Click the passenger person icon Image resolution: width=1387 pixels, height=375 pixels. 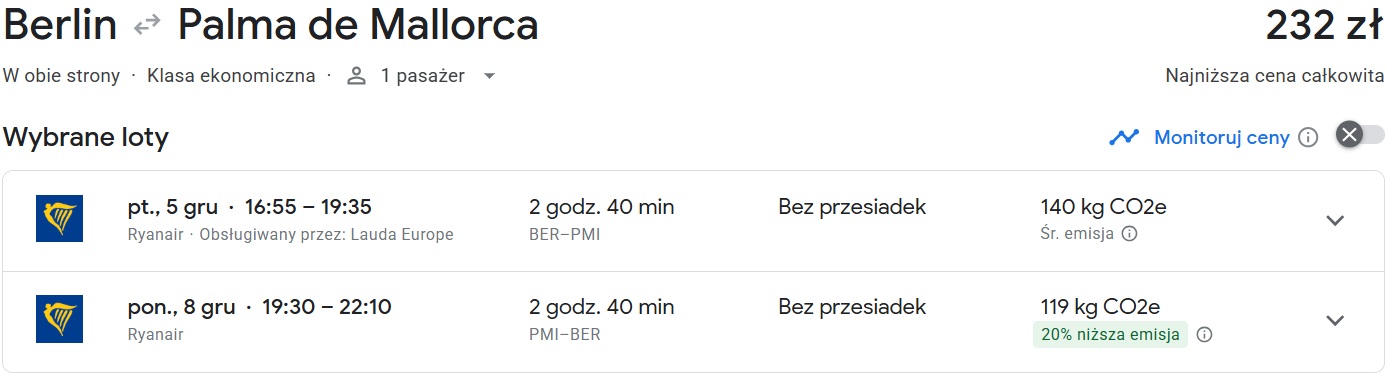pyautogui.click(x=357, y=76)
